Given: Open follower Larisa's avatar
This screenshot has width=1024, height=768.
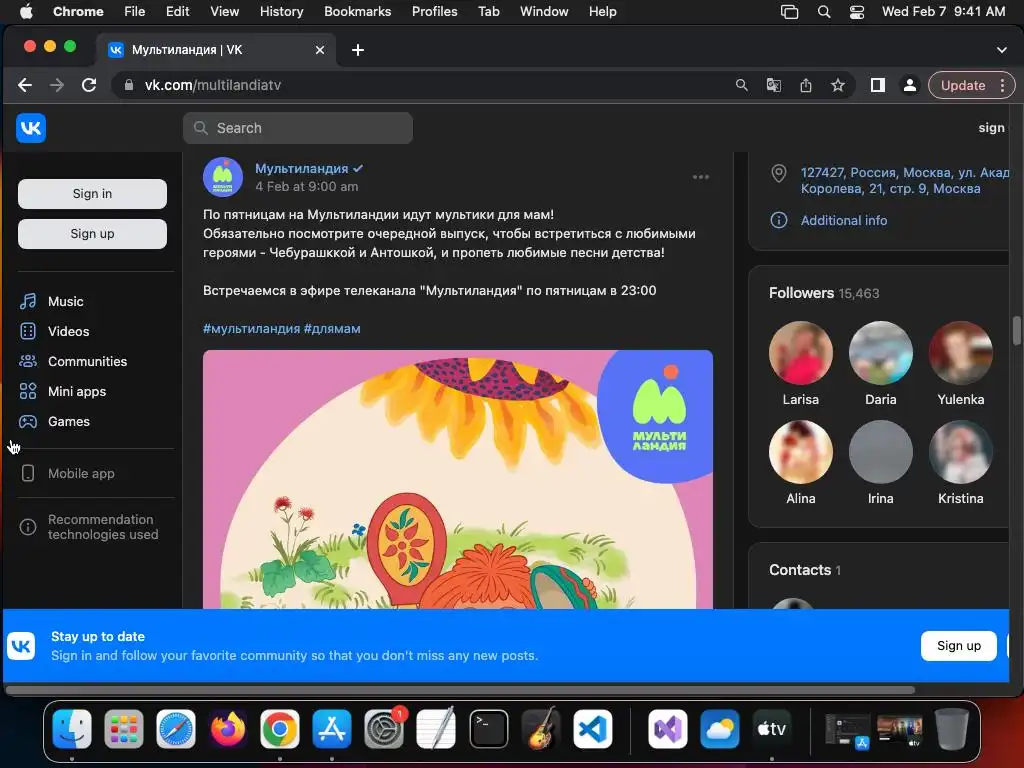Looking at the screenshot, I should point(801,353).
